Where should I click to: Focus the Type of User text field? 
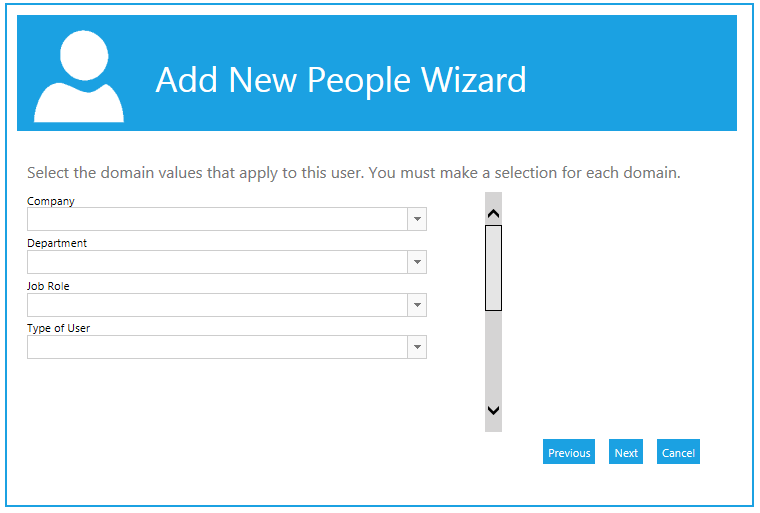click(x=217, y=347)
